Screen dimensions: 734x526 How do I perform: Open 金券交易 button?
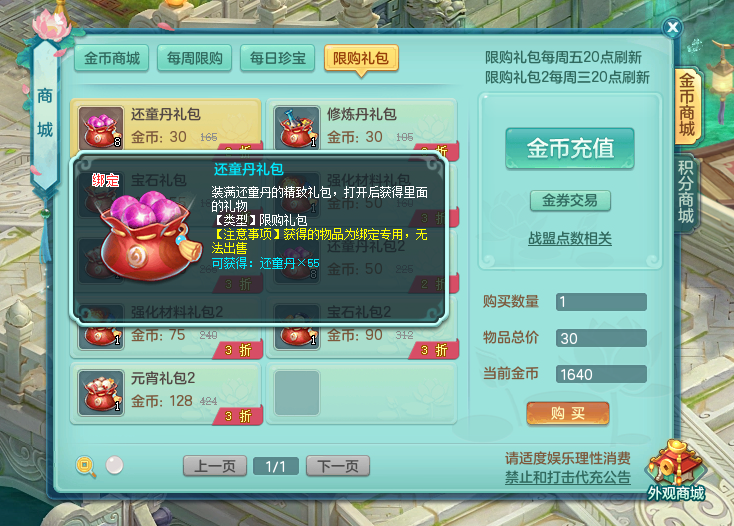pyautogui.click(x=570, y=201)
